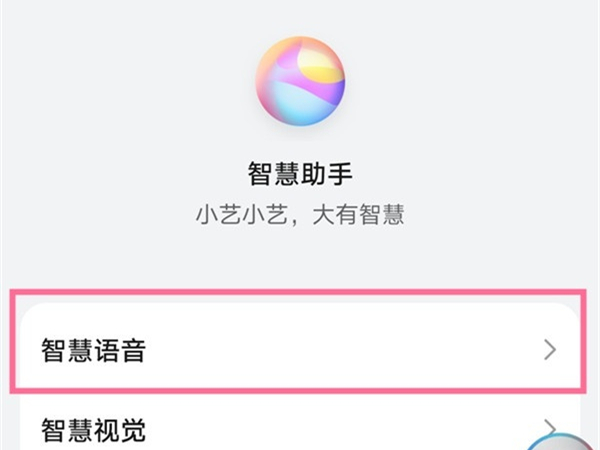Tap the colorful 智慧助手 orb icon
The height and width of the screenshot is (450, 600).
[300, 81]
